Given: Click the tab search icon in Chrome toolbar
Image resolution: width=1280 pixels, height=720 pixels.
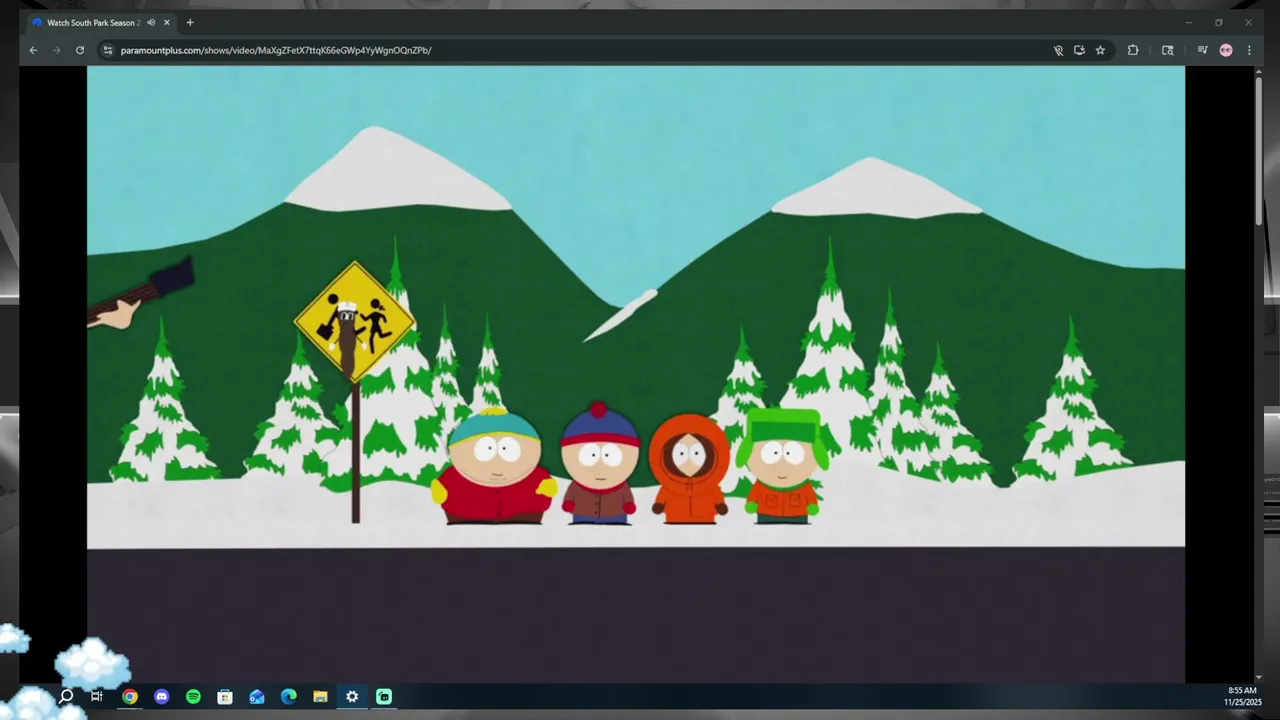Looking at the screenshot, I should click(1167, 50).
